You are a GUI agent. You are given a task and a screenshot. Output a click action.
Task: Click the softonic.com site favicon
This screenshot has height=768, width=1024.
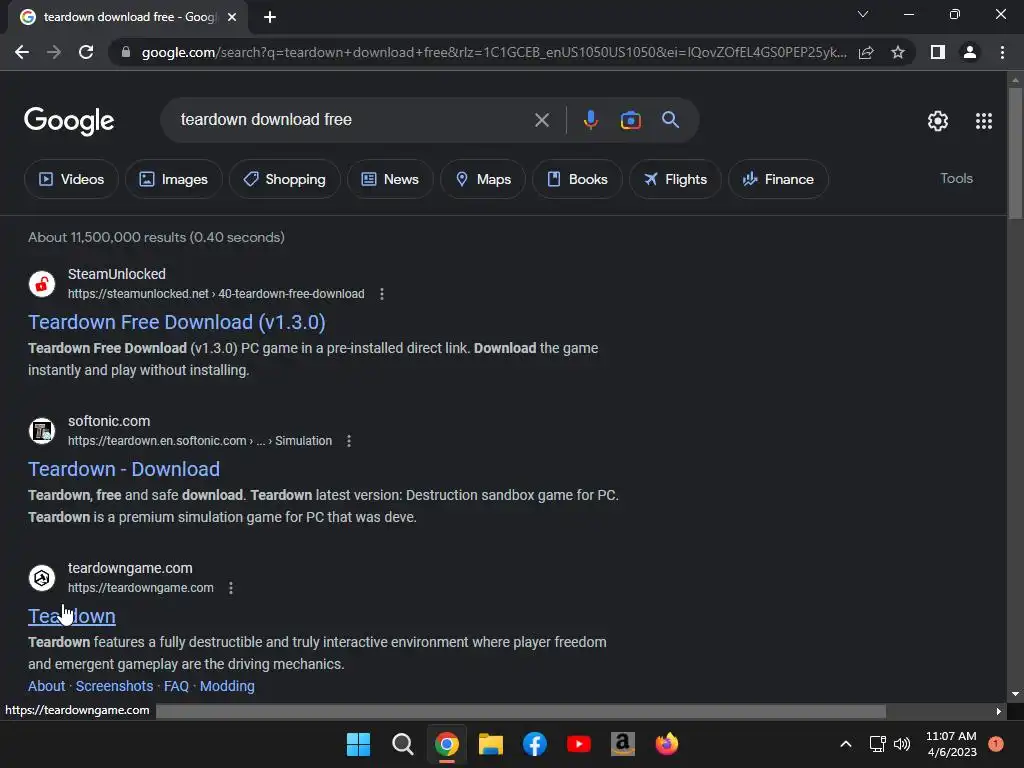(42, 431)
